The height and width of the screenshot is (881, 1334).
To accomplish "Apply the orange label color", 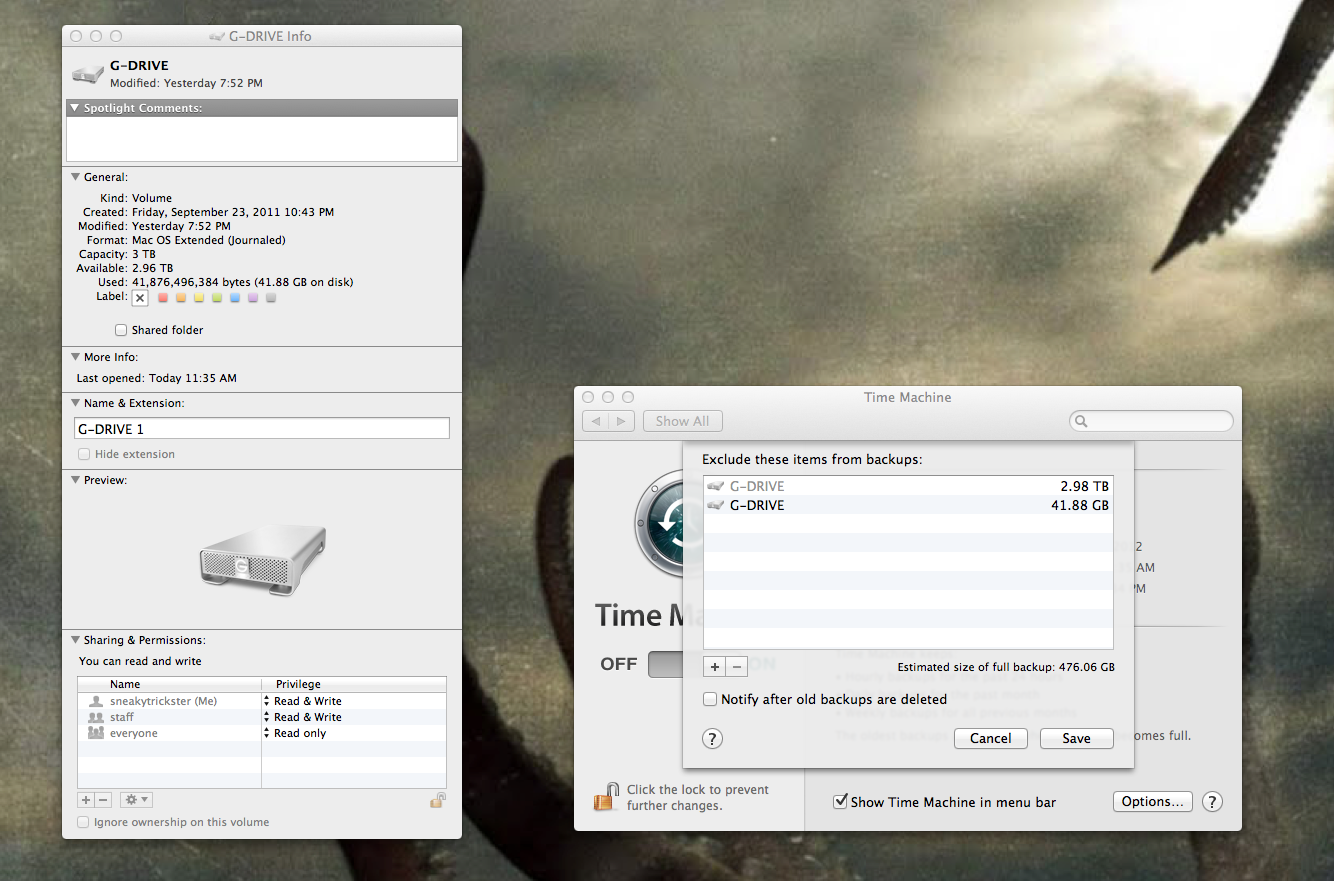I will click(x=181, y=298).
